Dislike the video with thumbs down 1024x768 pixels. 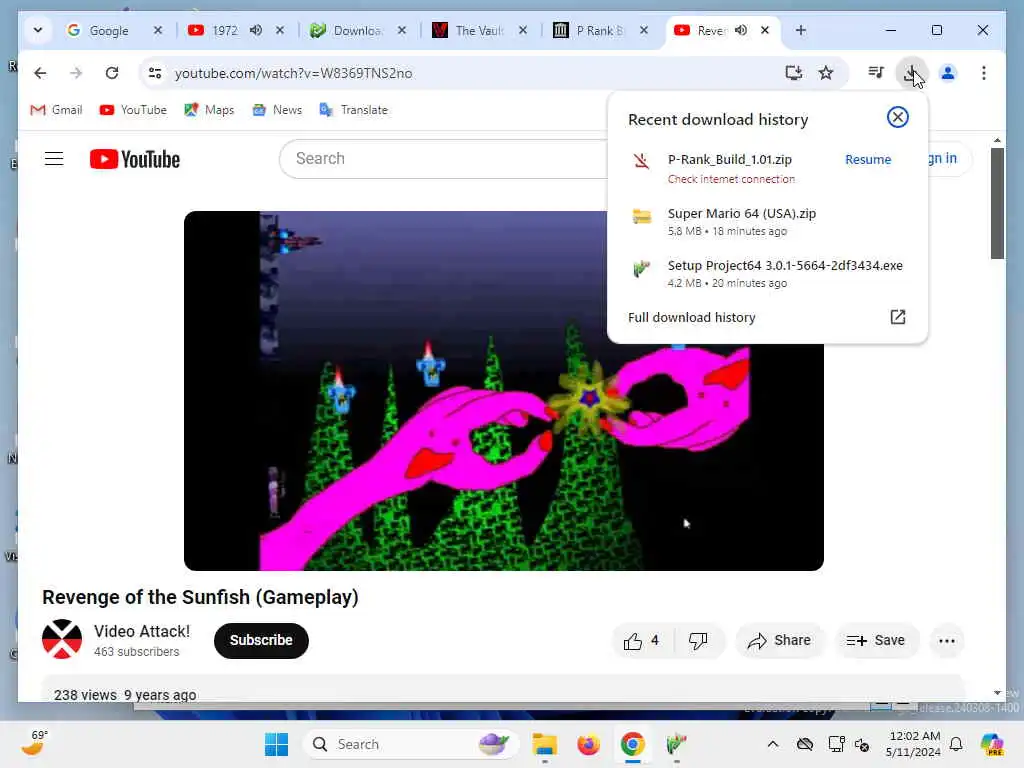698,641
